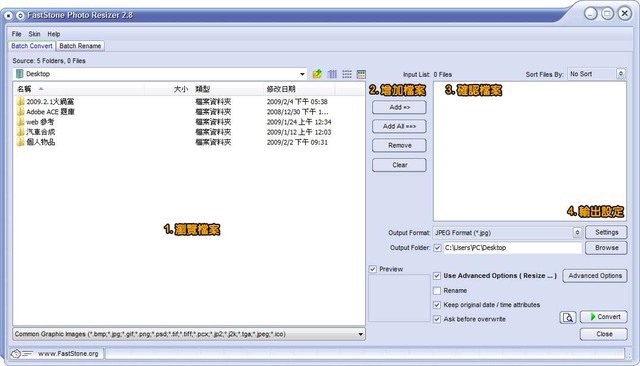Open the Sort Files By dropdown
This screenshot has width=640, height=366.
point(620,74)
